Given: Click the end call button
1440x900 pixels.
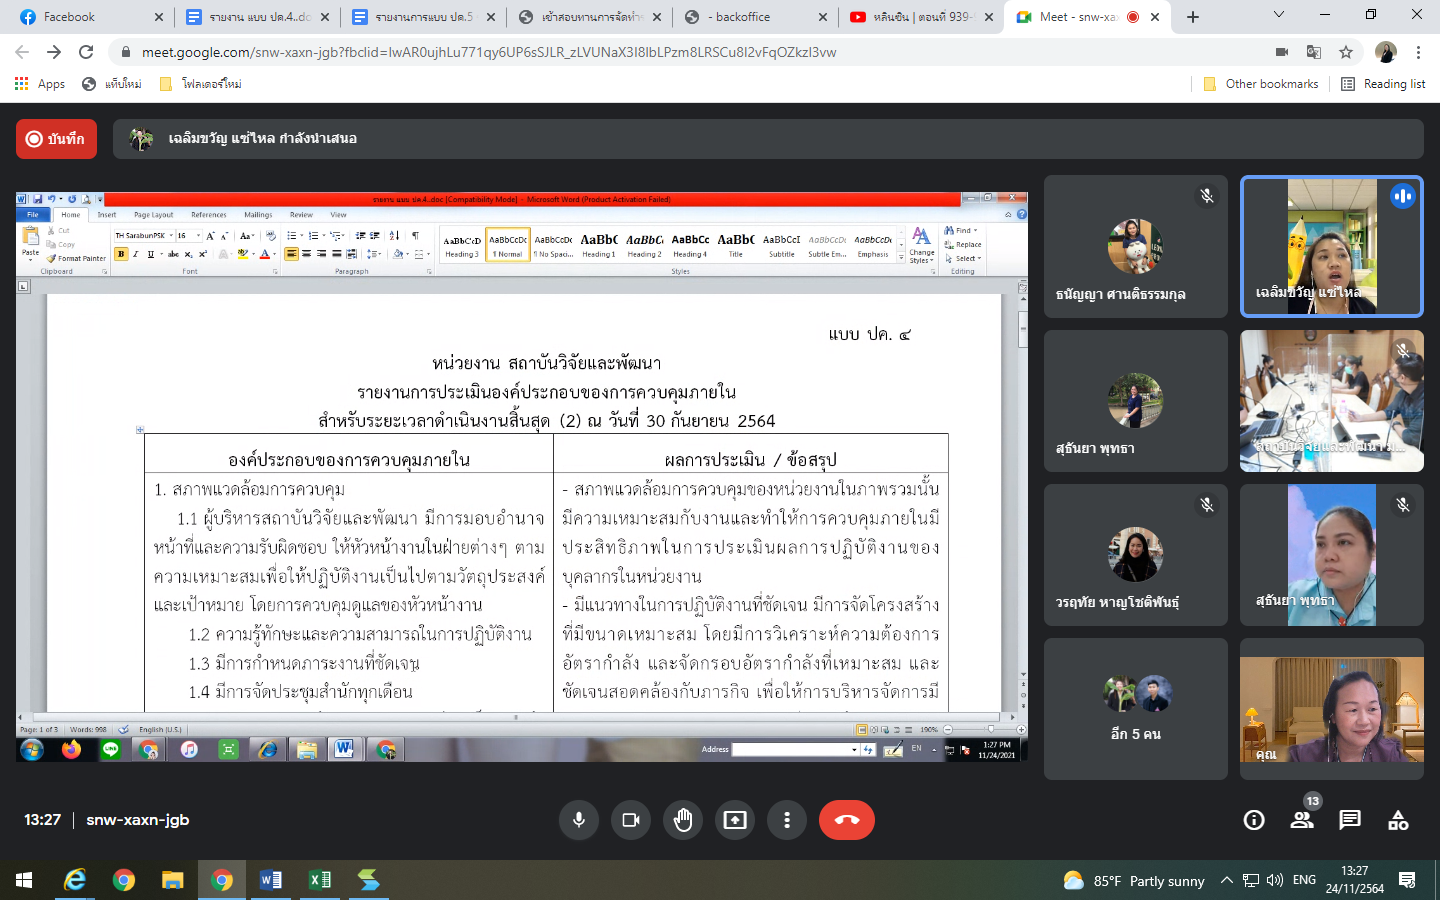Looking at the screenshot, I should point(846,820).
